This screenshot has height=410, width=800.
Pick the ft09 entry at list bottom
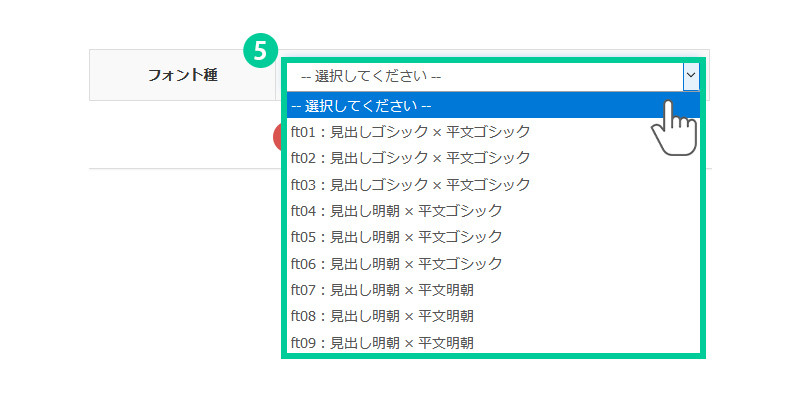coord(382,342)
